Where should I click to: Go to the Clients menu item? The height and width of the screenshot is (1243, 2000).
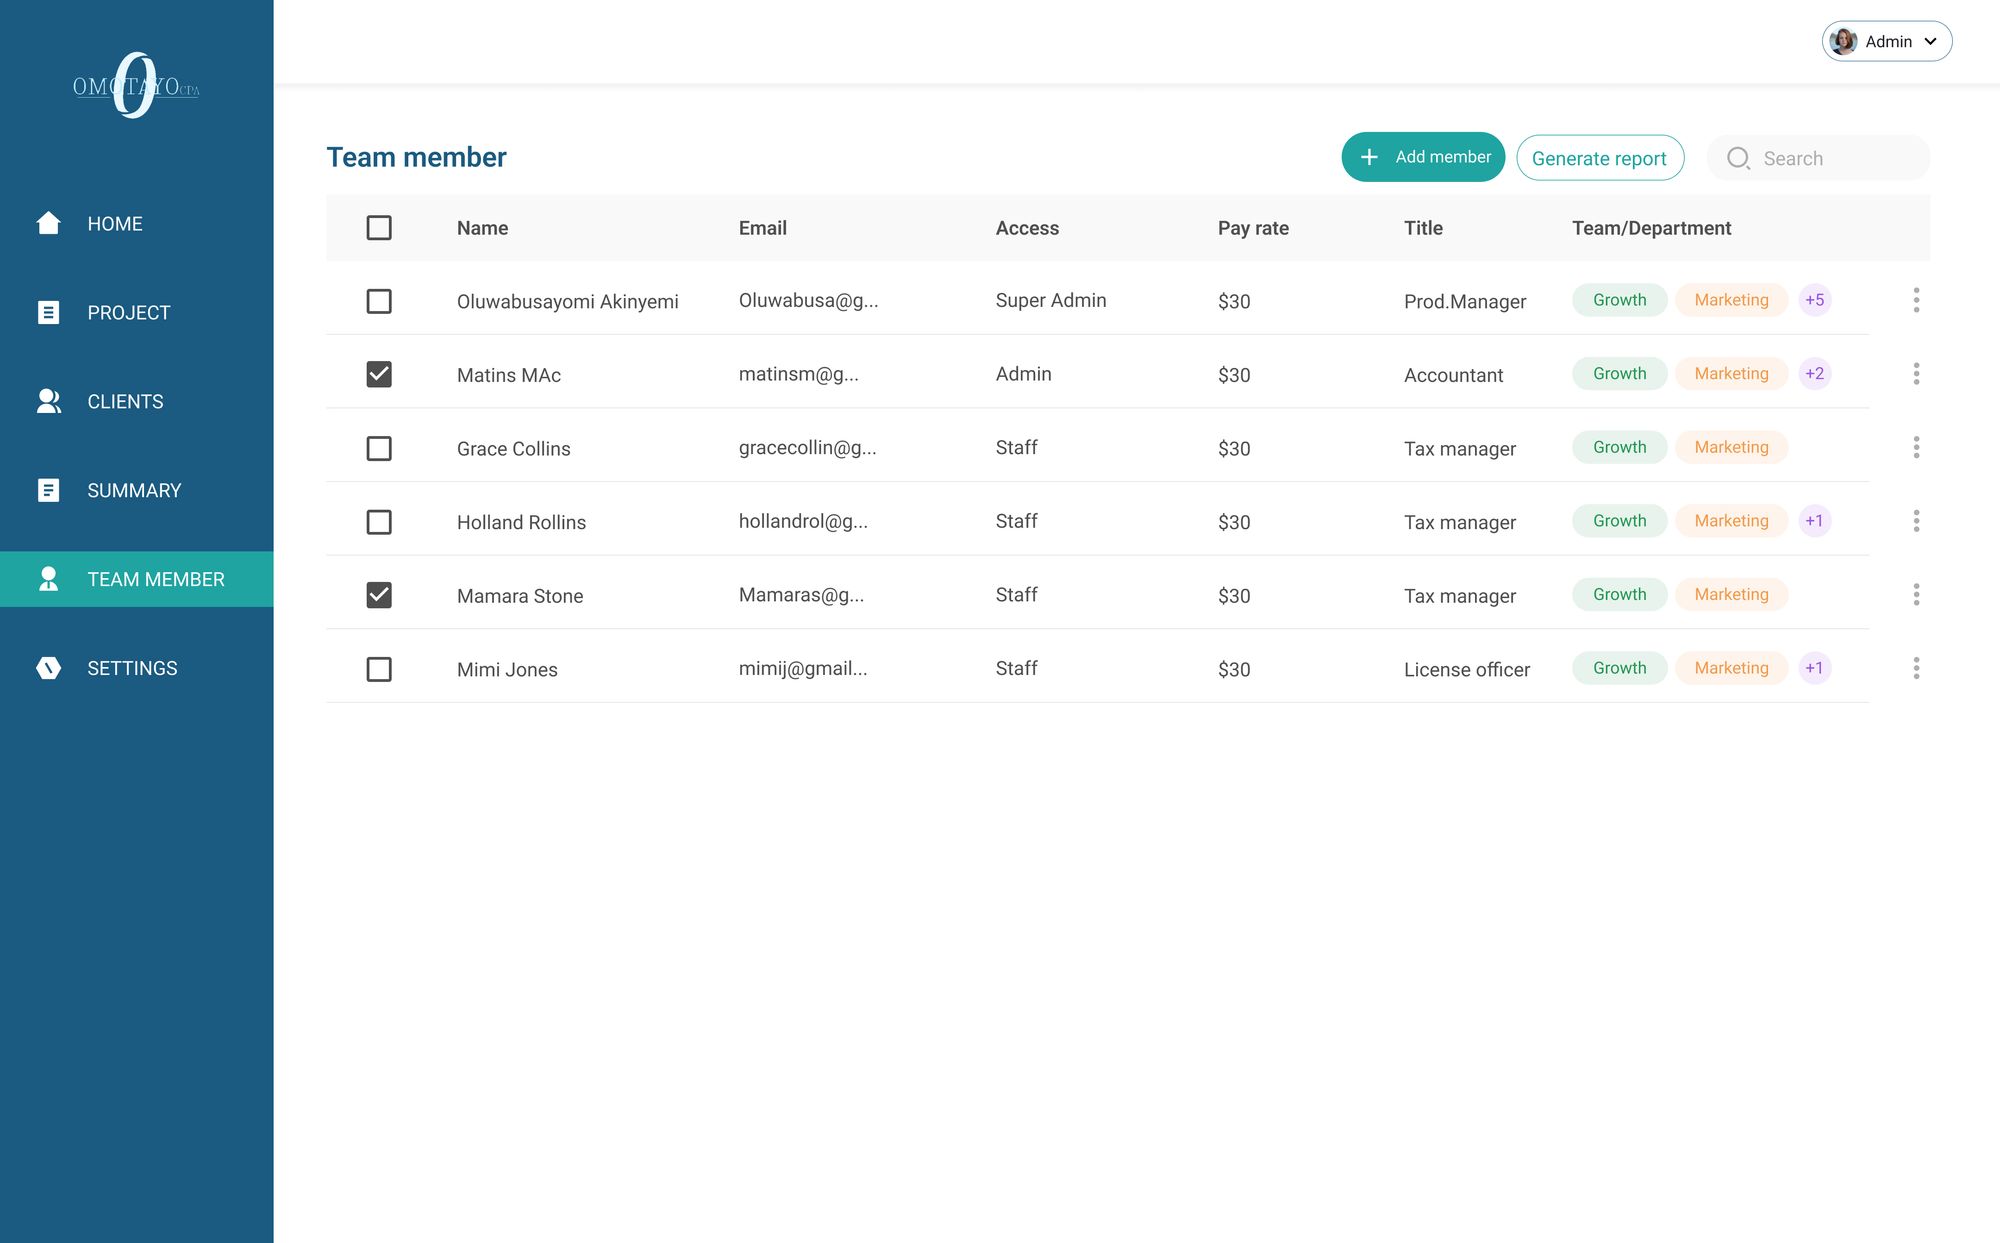pyautogui.click(x=125, y=401)
